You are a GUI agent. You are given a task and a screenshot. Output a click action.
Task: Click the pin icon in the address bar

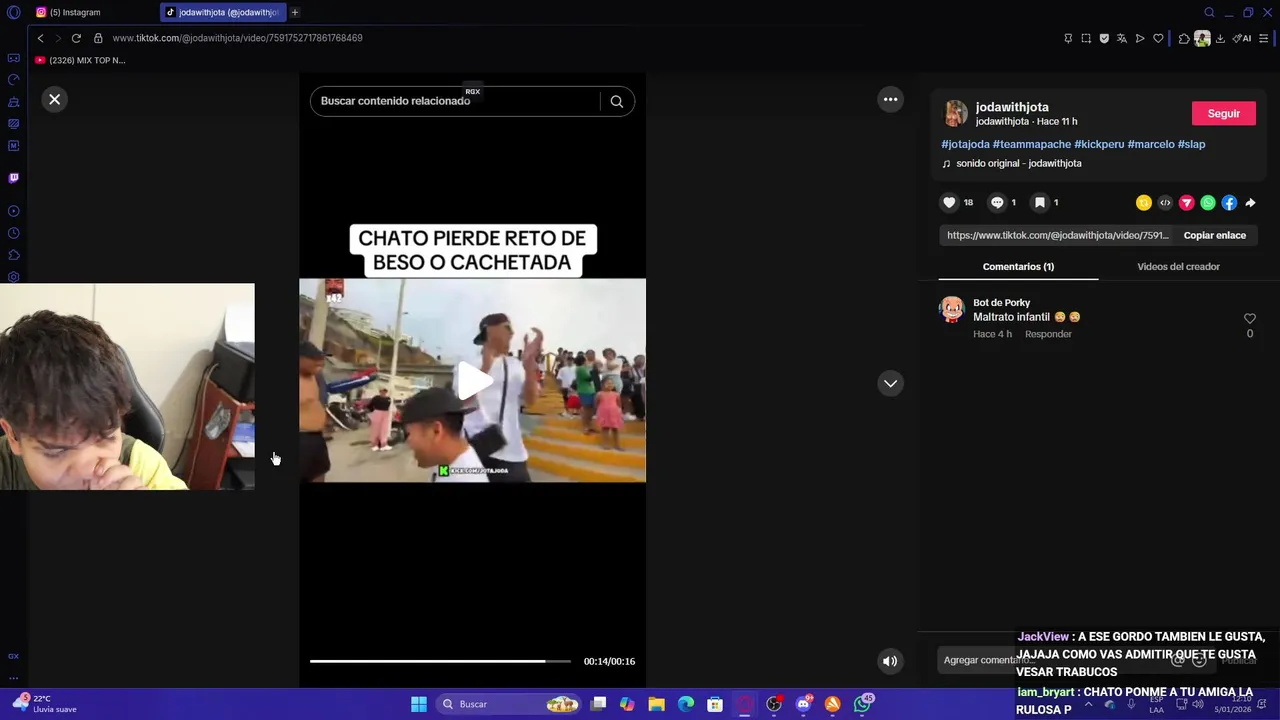(x=1068, y=38)
